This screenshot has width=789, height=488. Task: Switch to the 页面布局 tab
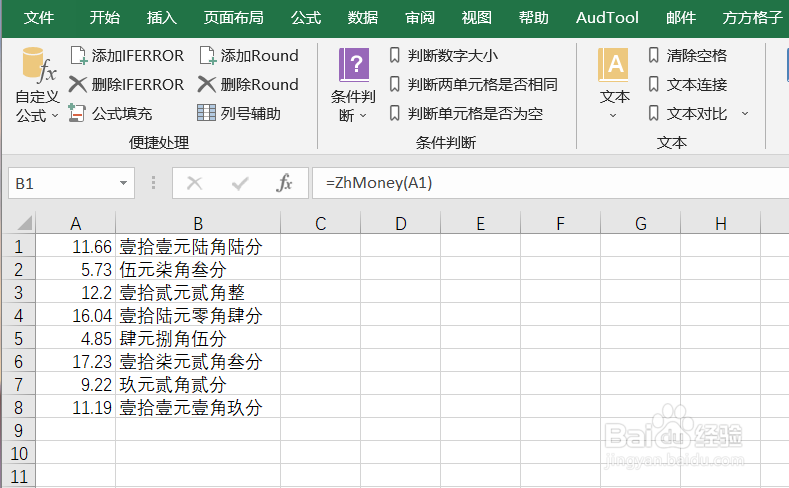coord(233,18)
